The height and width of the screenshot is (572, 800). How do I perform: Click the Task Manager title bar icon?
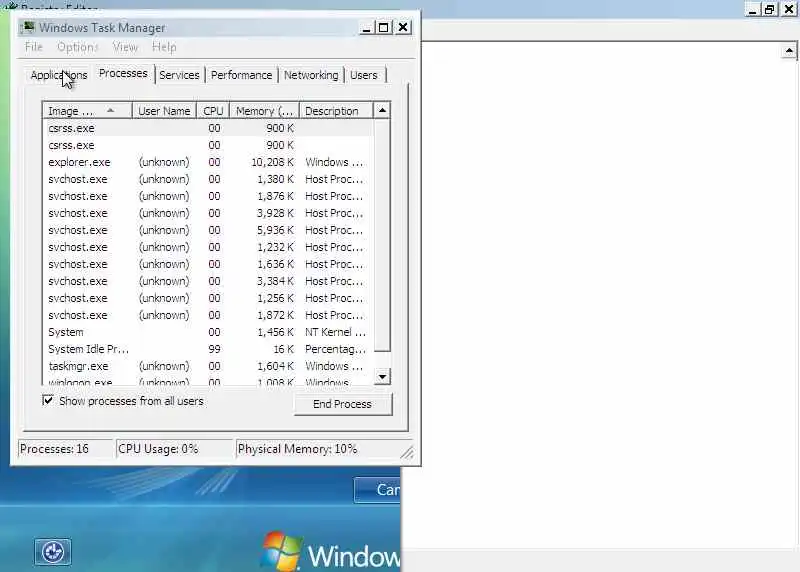[x=28, y=27]
